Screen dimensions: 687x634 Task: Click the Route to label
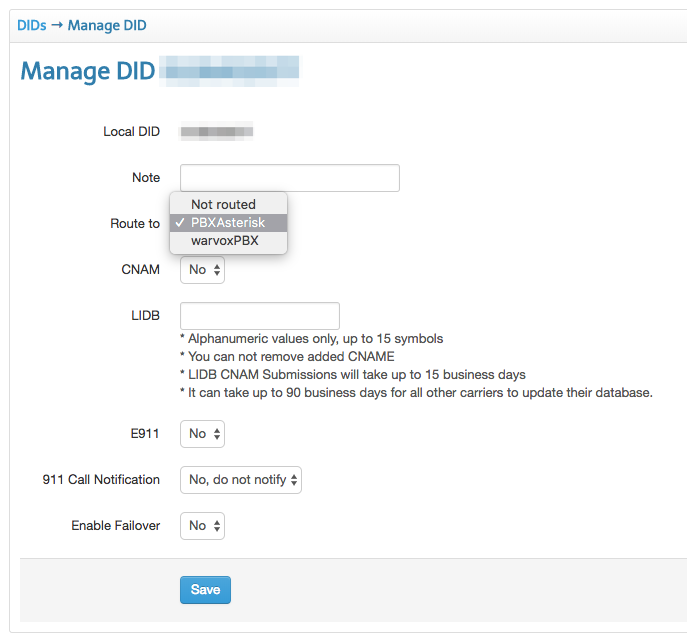134,223
